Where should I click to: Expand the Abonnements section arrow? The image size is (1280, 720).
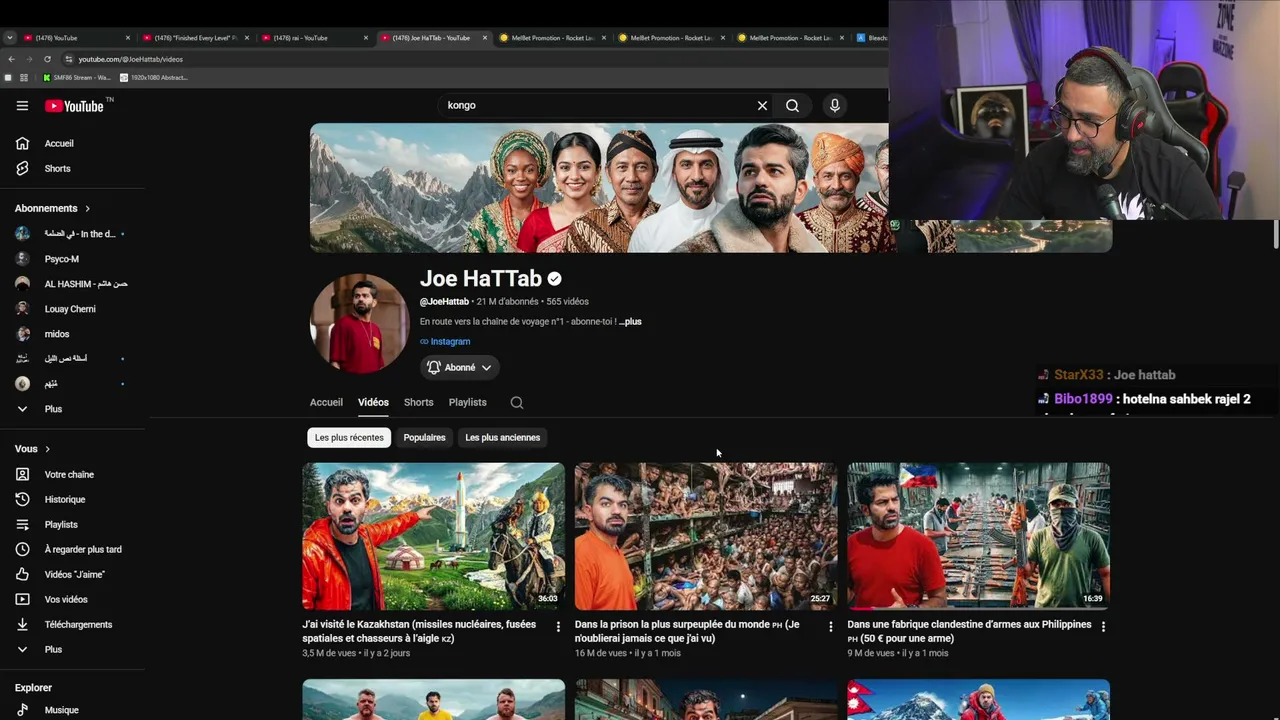[87, 208]
